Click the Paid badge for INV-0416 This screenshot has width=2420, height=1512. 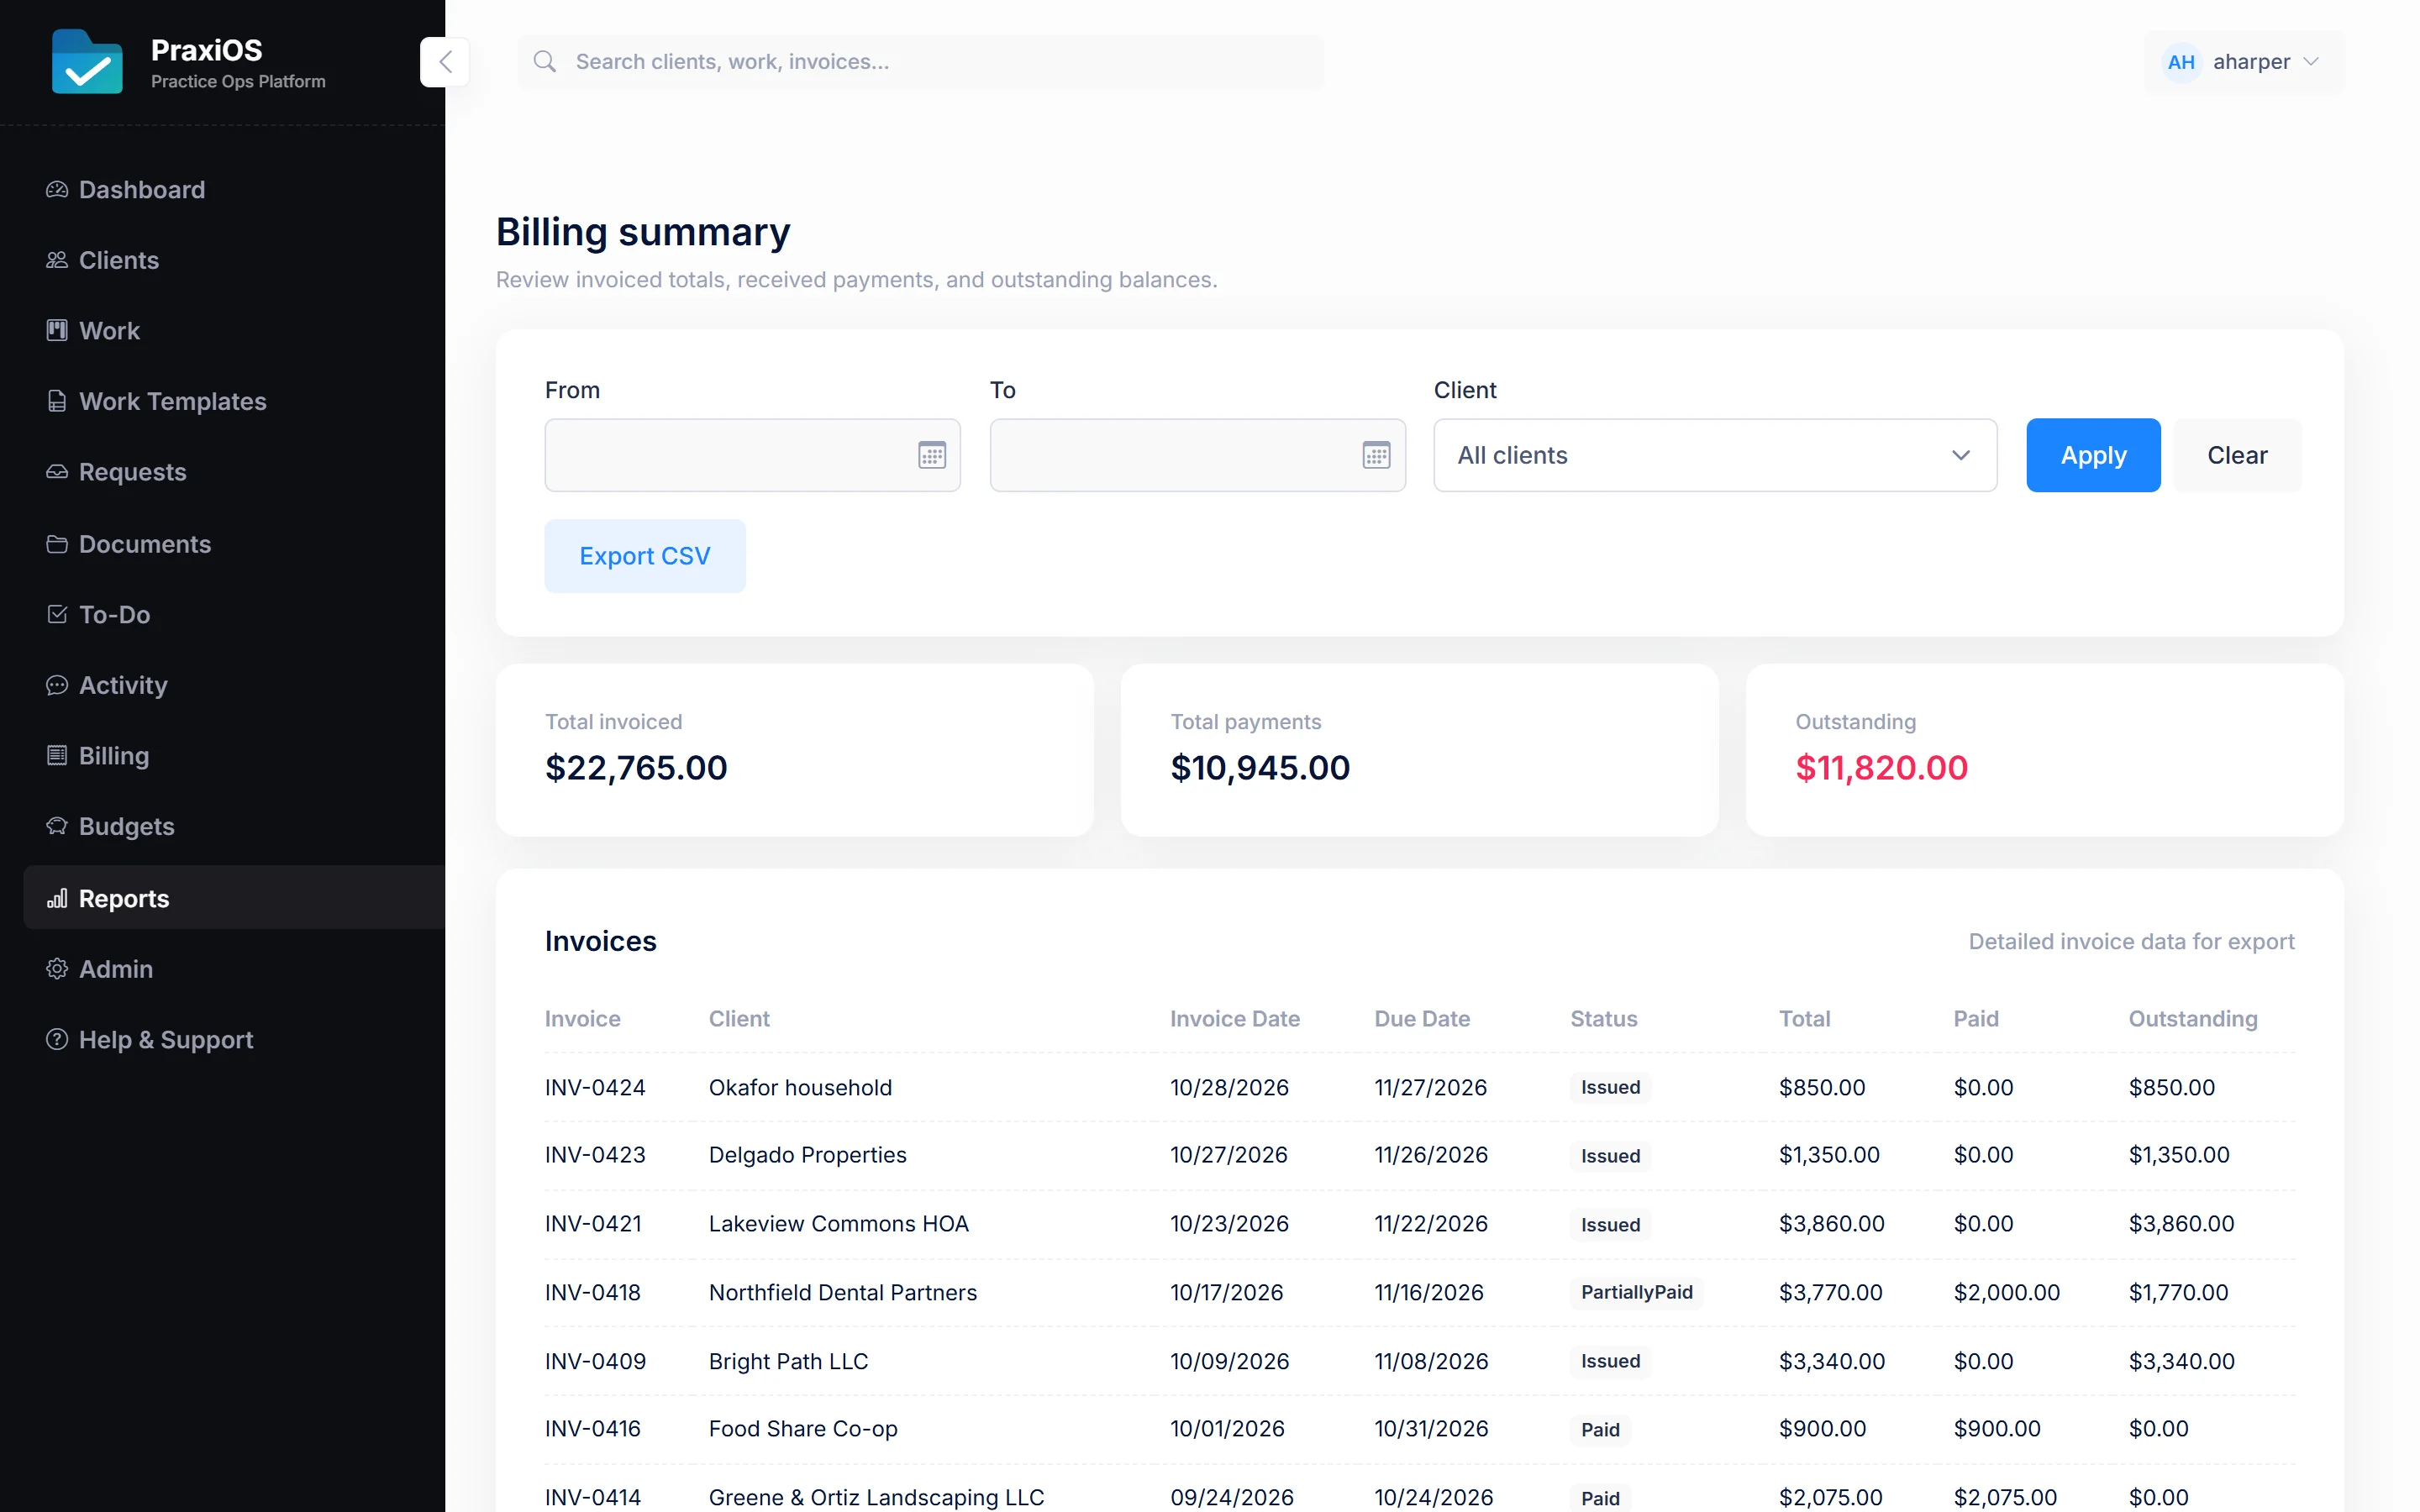(x=1600, y=1429)
